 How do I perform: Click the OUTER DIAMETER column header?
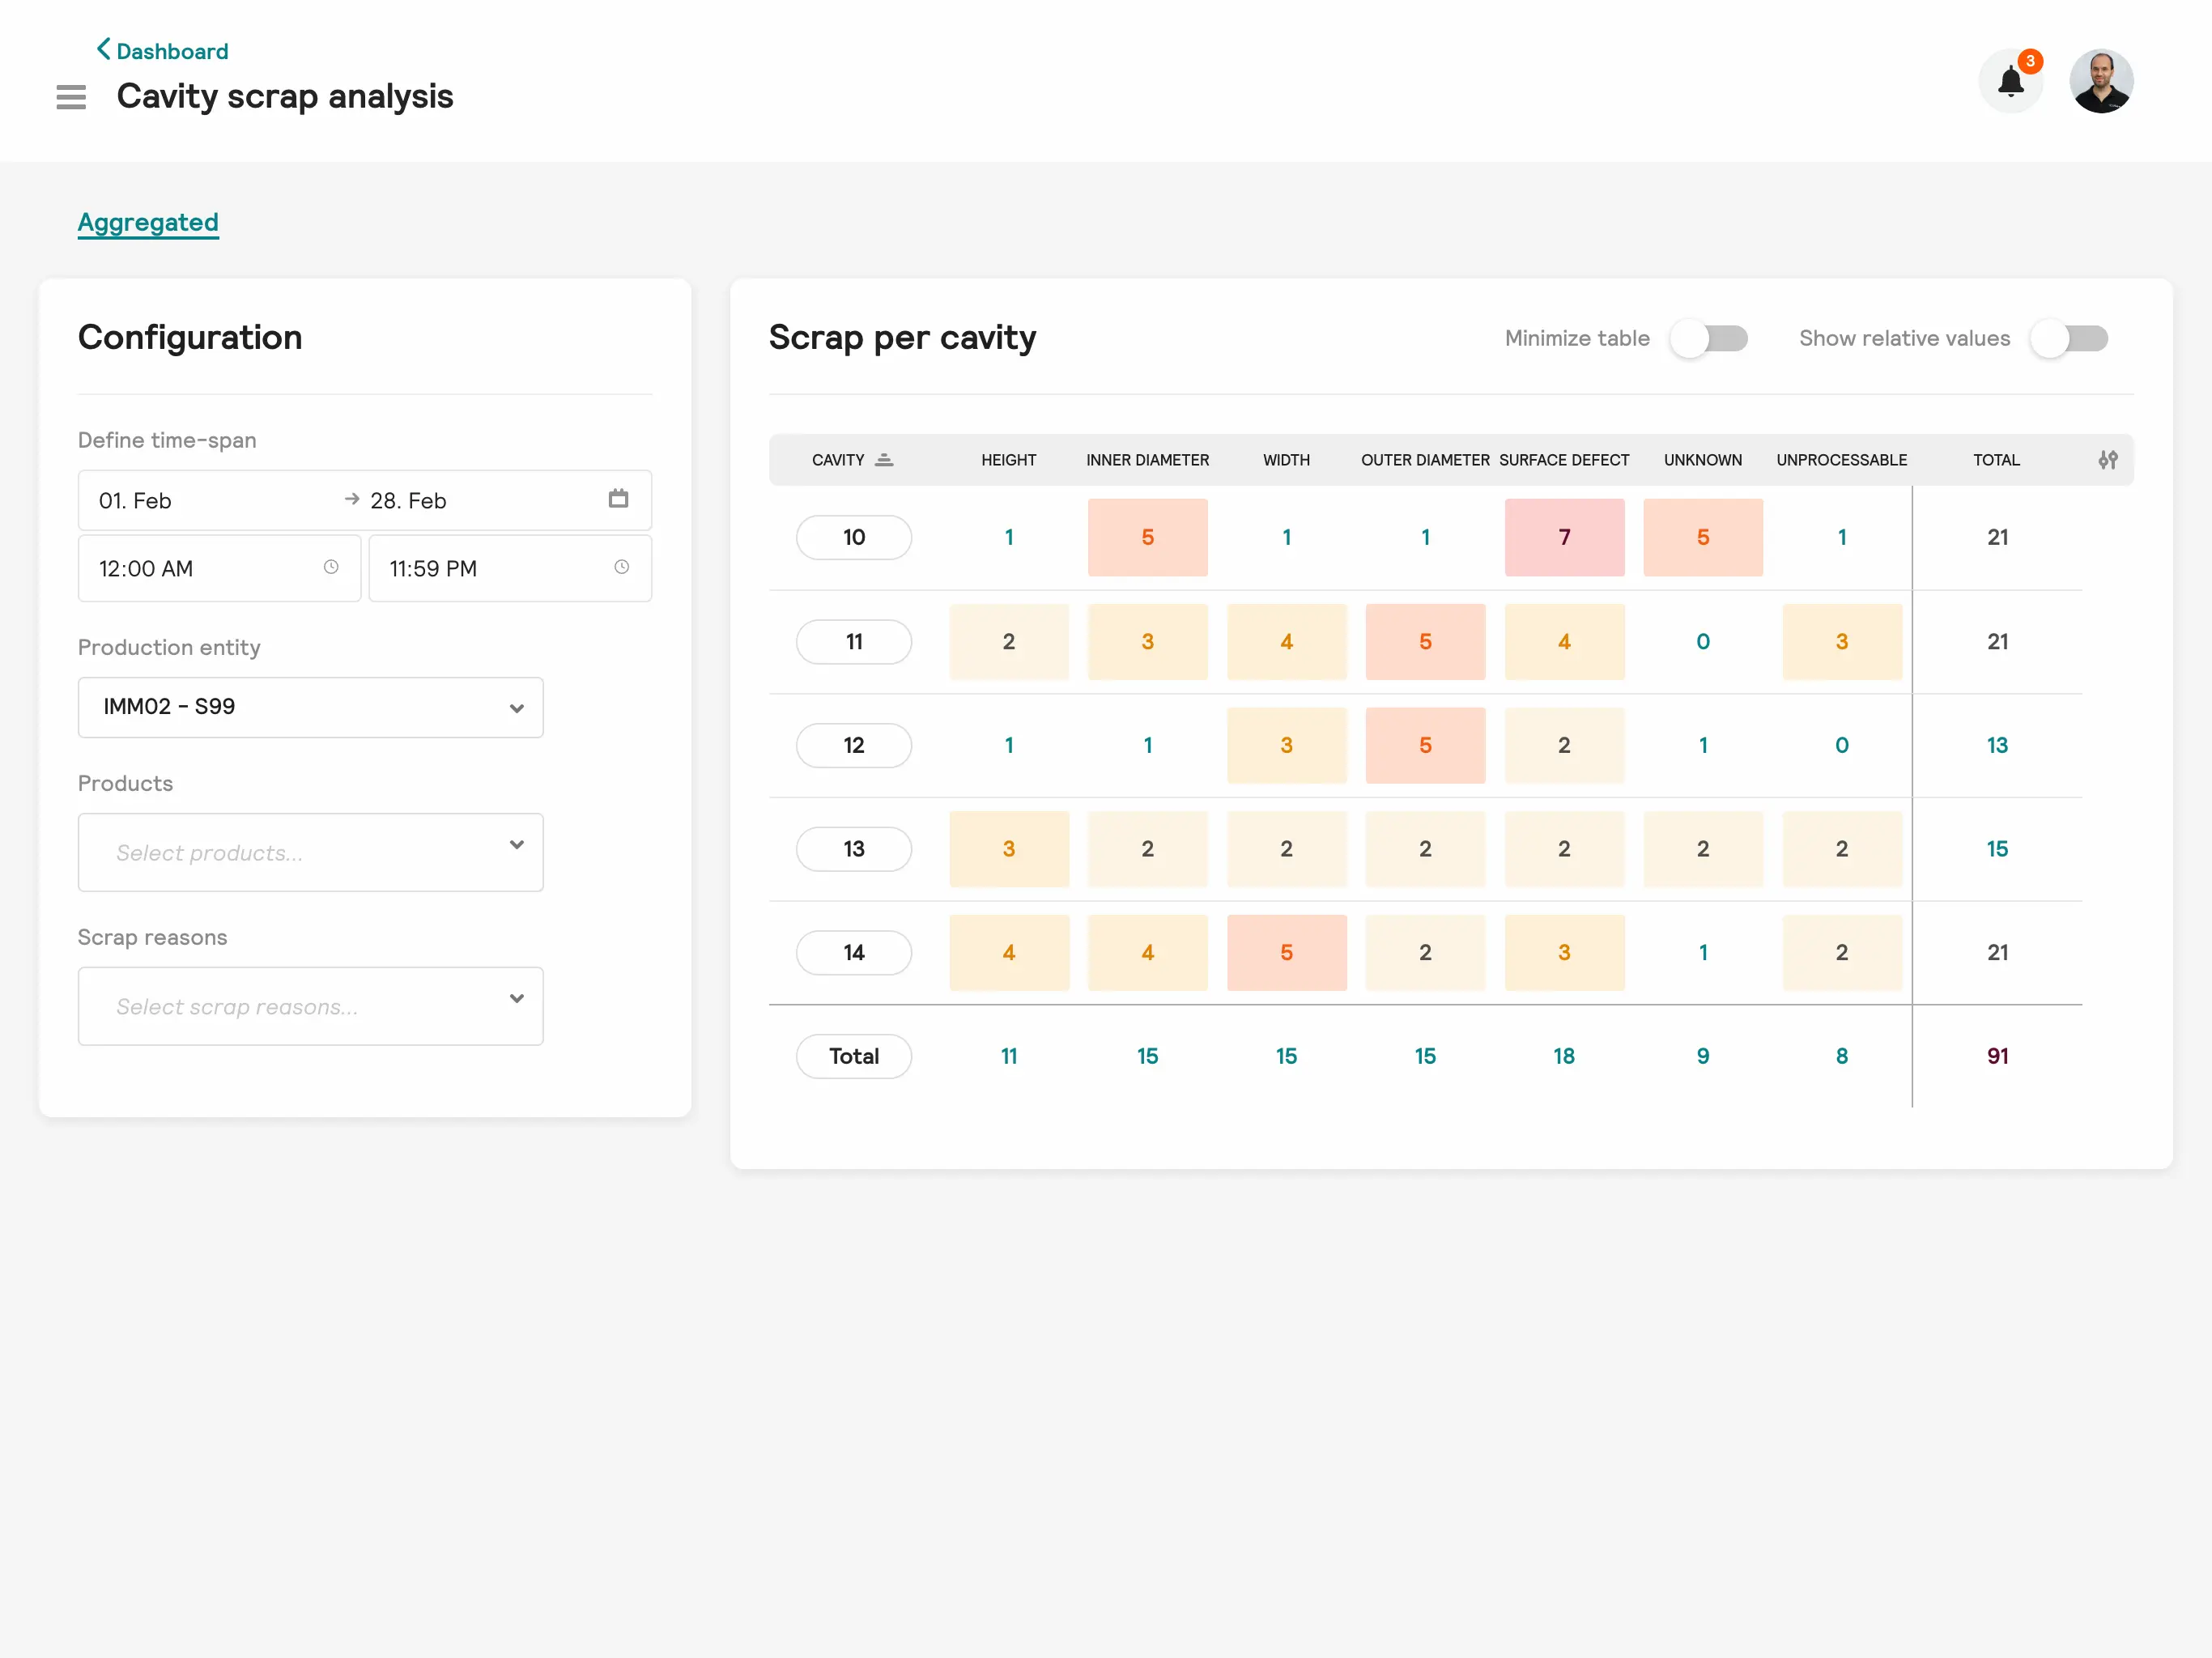tap(1425, 460)
